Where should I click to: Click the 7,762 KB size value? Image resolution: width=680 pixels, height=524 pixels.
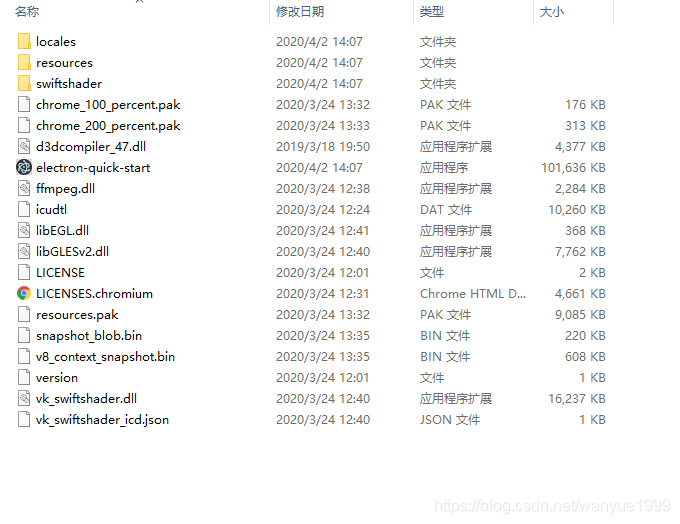(x=580, y=252)
